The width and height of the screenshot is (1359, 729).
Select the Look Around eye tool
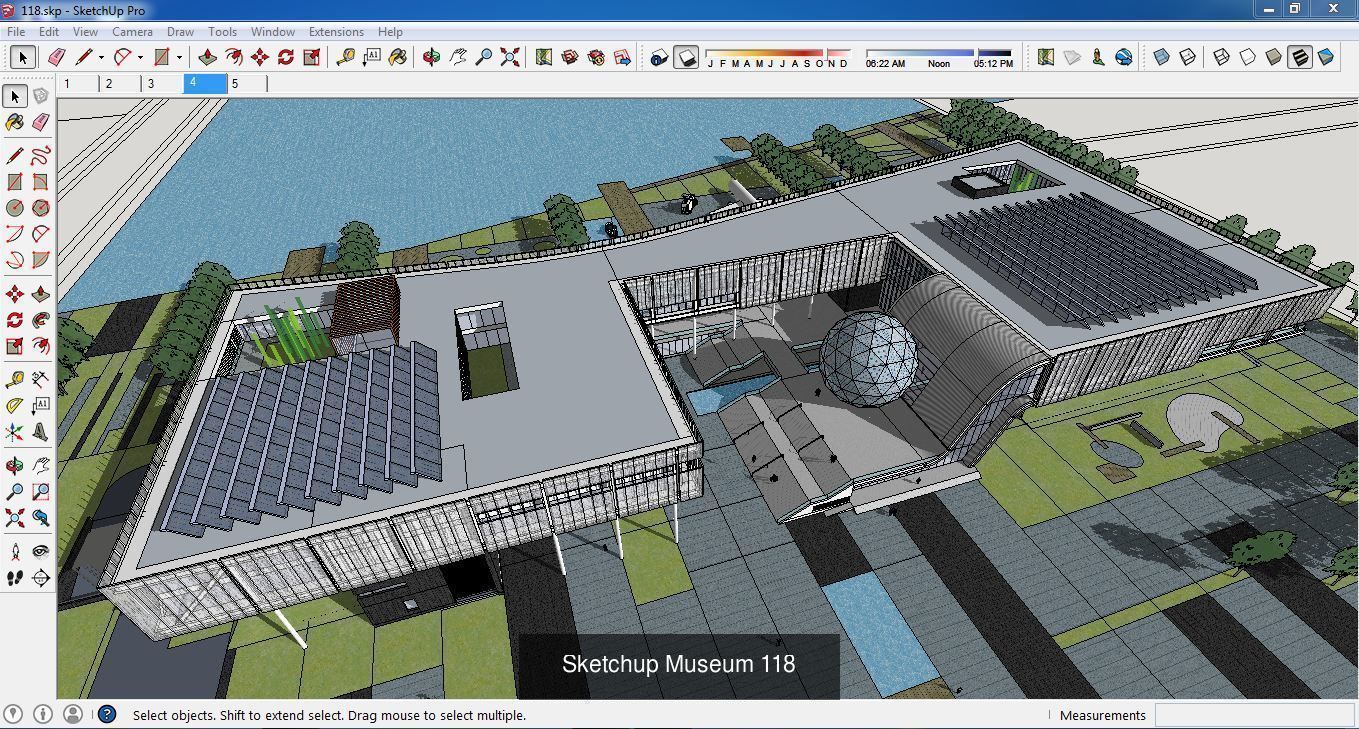[x=40, y=552]
